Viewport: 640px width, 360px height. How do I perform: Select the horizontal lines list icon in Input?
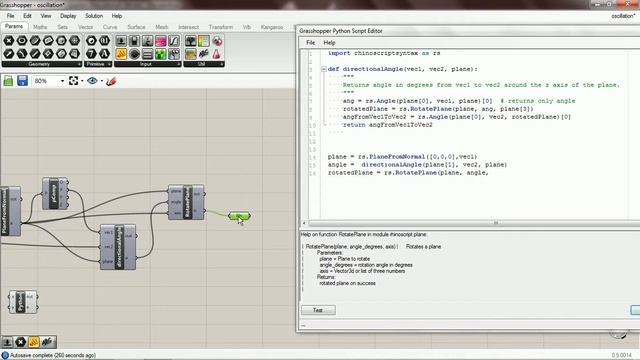tap(147, 54)
